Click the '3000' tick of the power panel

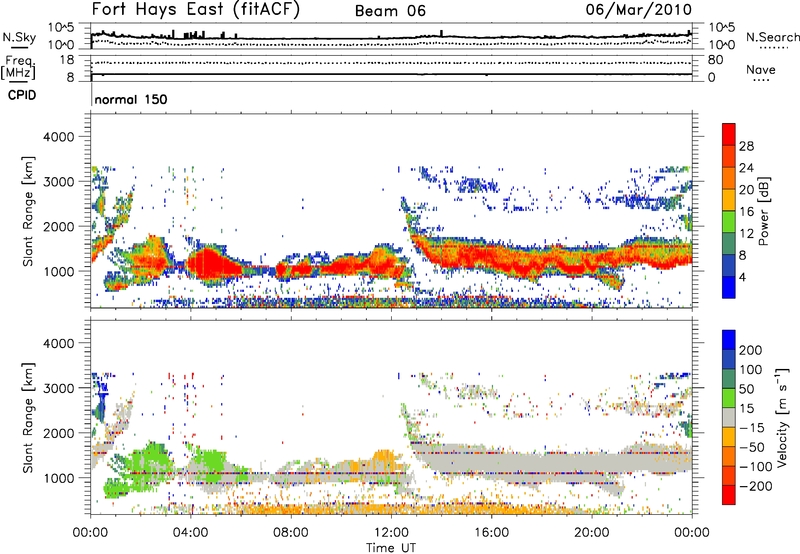pos(58,182)
